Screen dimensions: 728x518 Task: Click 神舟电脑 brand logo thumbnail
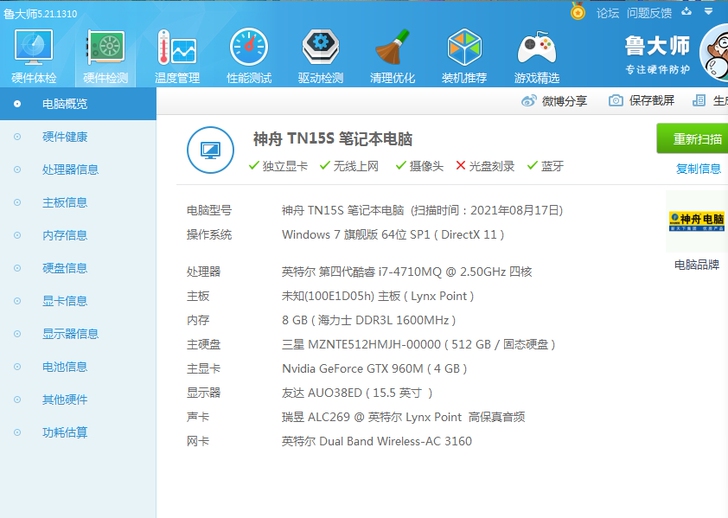[697, 220]
